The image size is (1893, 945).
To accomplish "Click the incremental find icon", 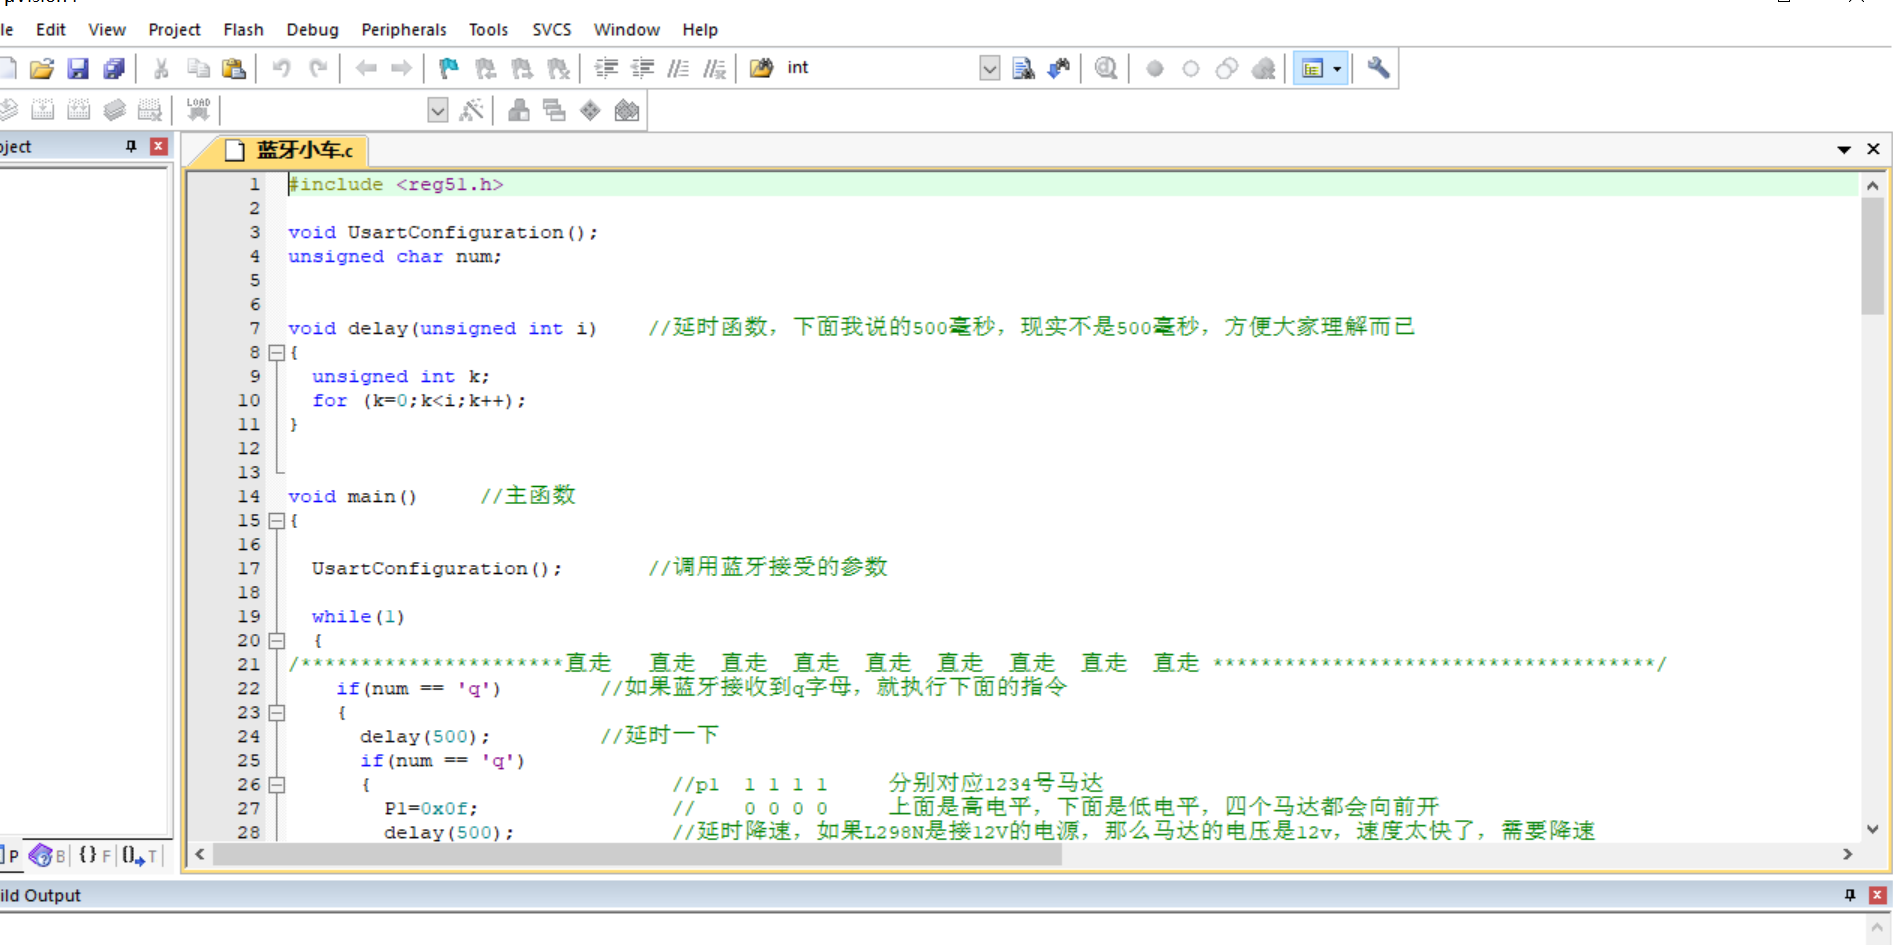I will (x=1059, y=68).
